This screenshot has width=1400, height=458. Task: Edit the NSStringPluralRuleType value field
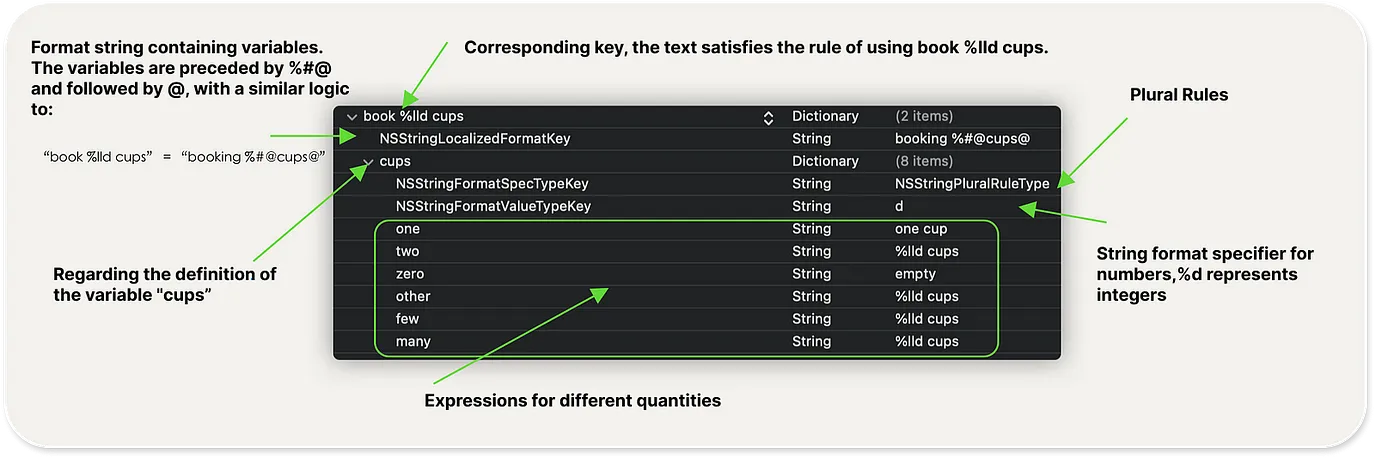pos(972,184)
